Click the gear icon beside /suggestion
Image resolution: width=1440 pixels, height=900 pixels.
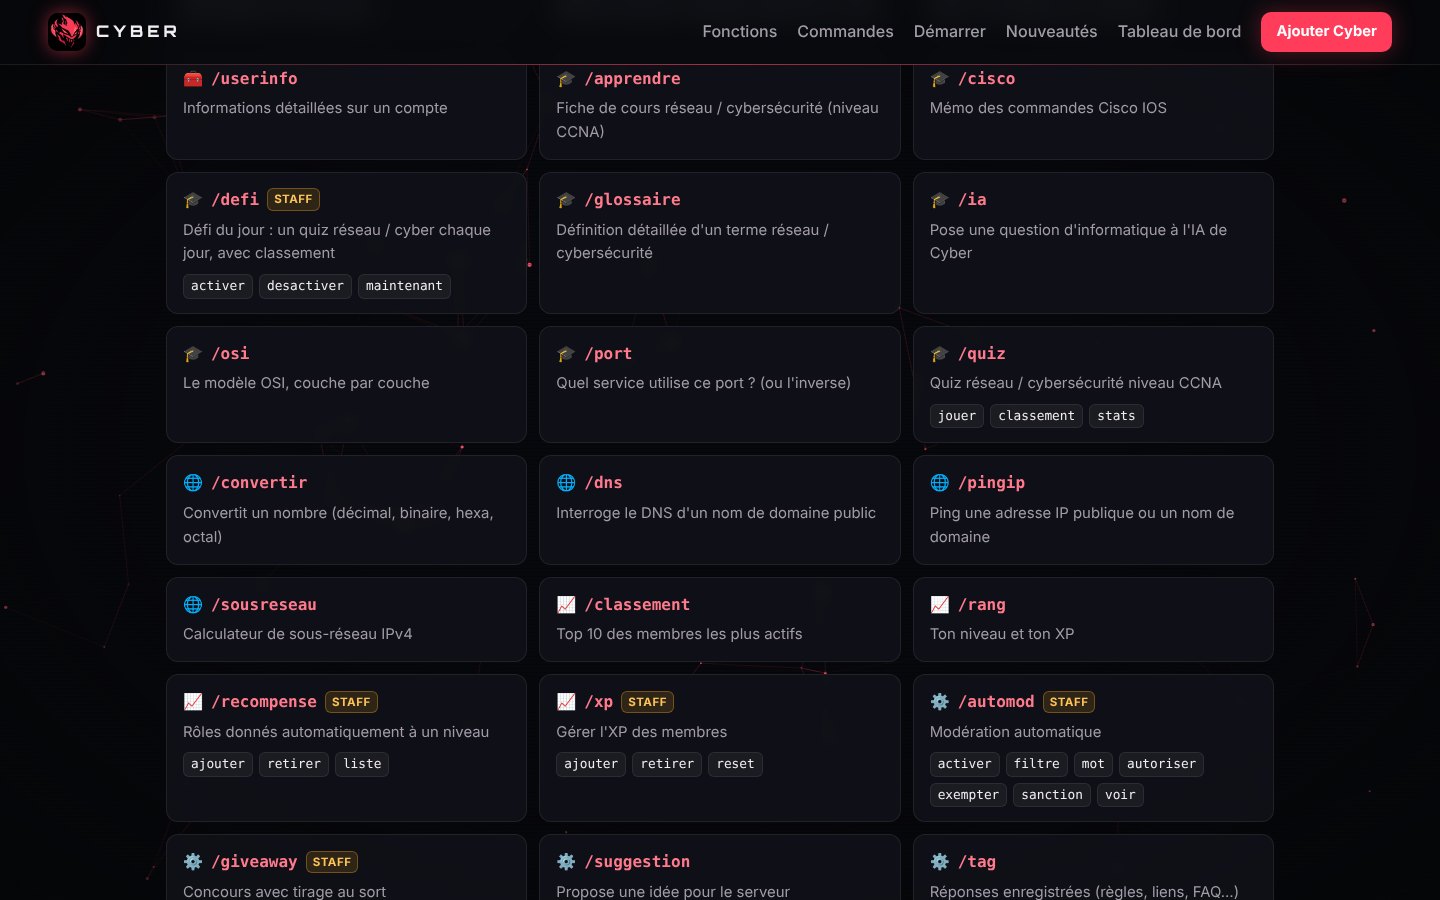566,862
